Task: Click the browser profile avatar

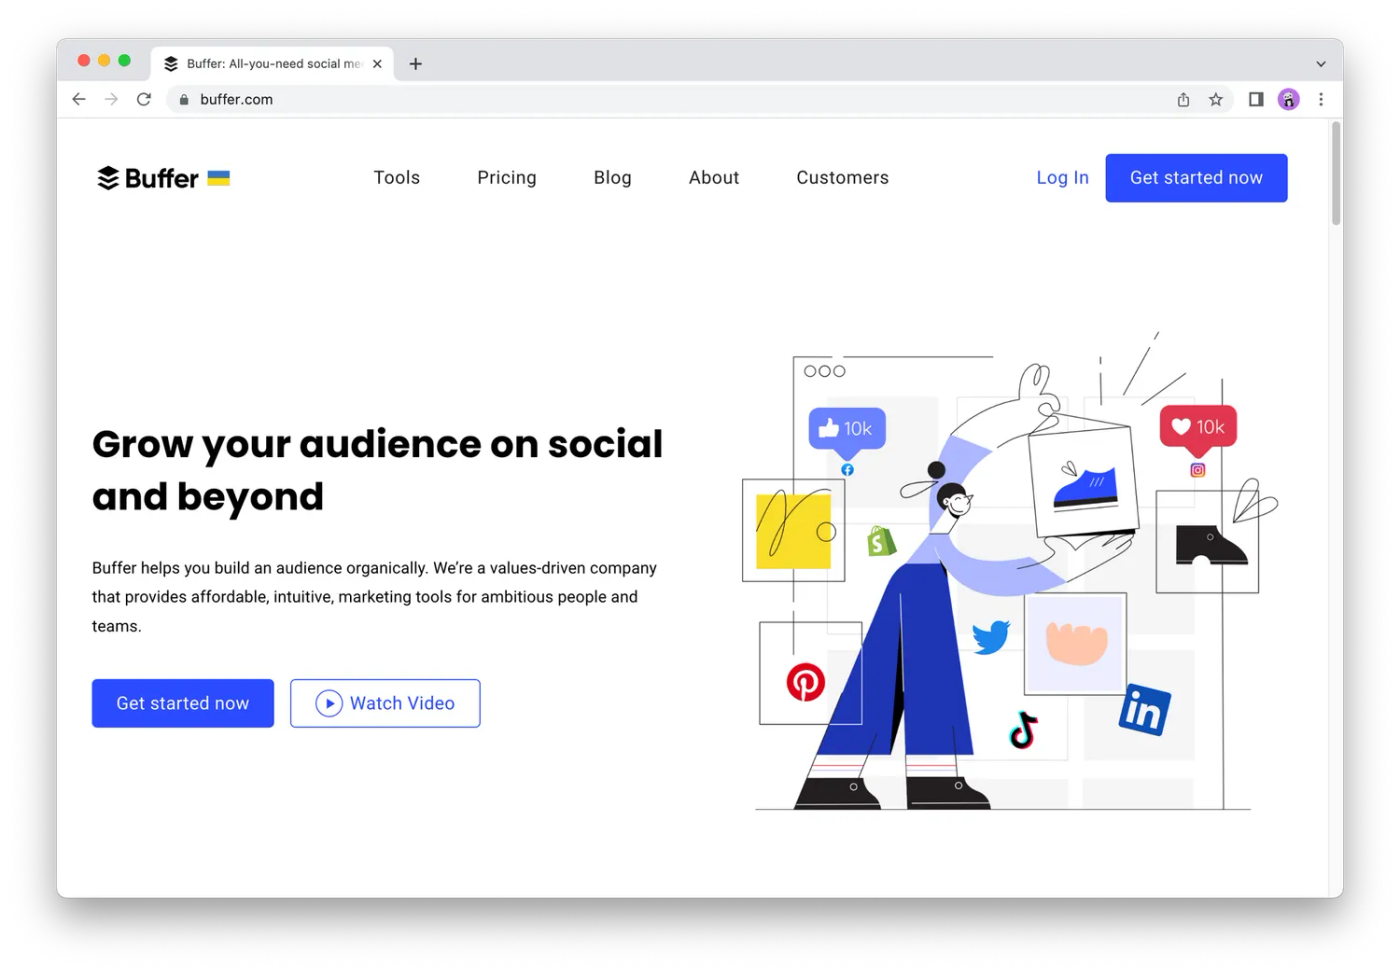Action: [x=1288, y=99]
